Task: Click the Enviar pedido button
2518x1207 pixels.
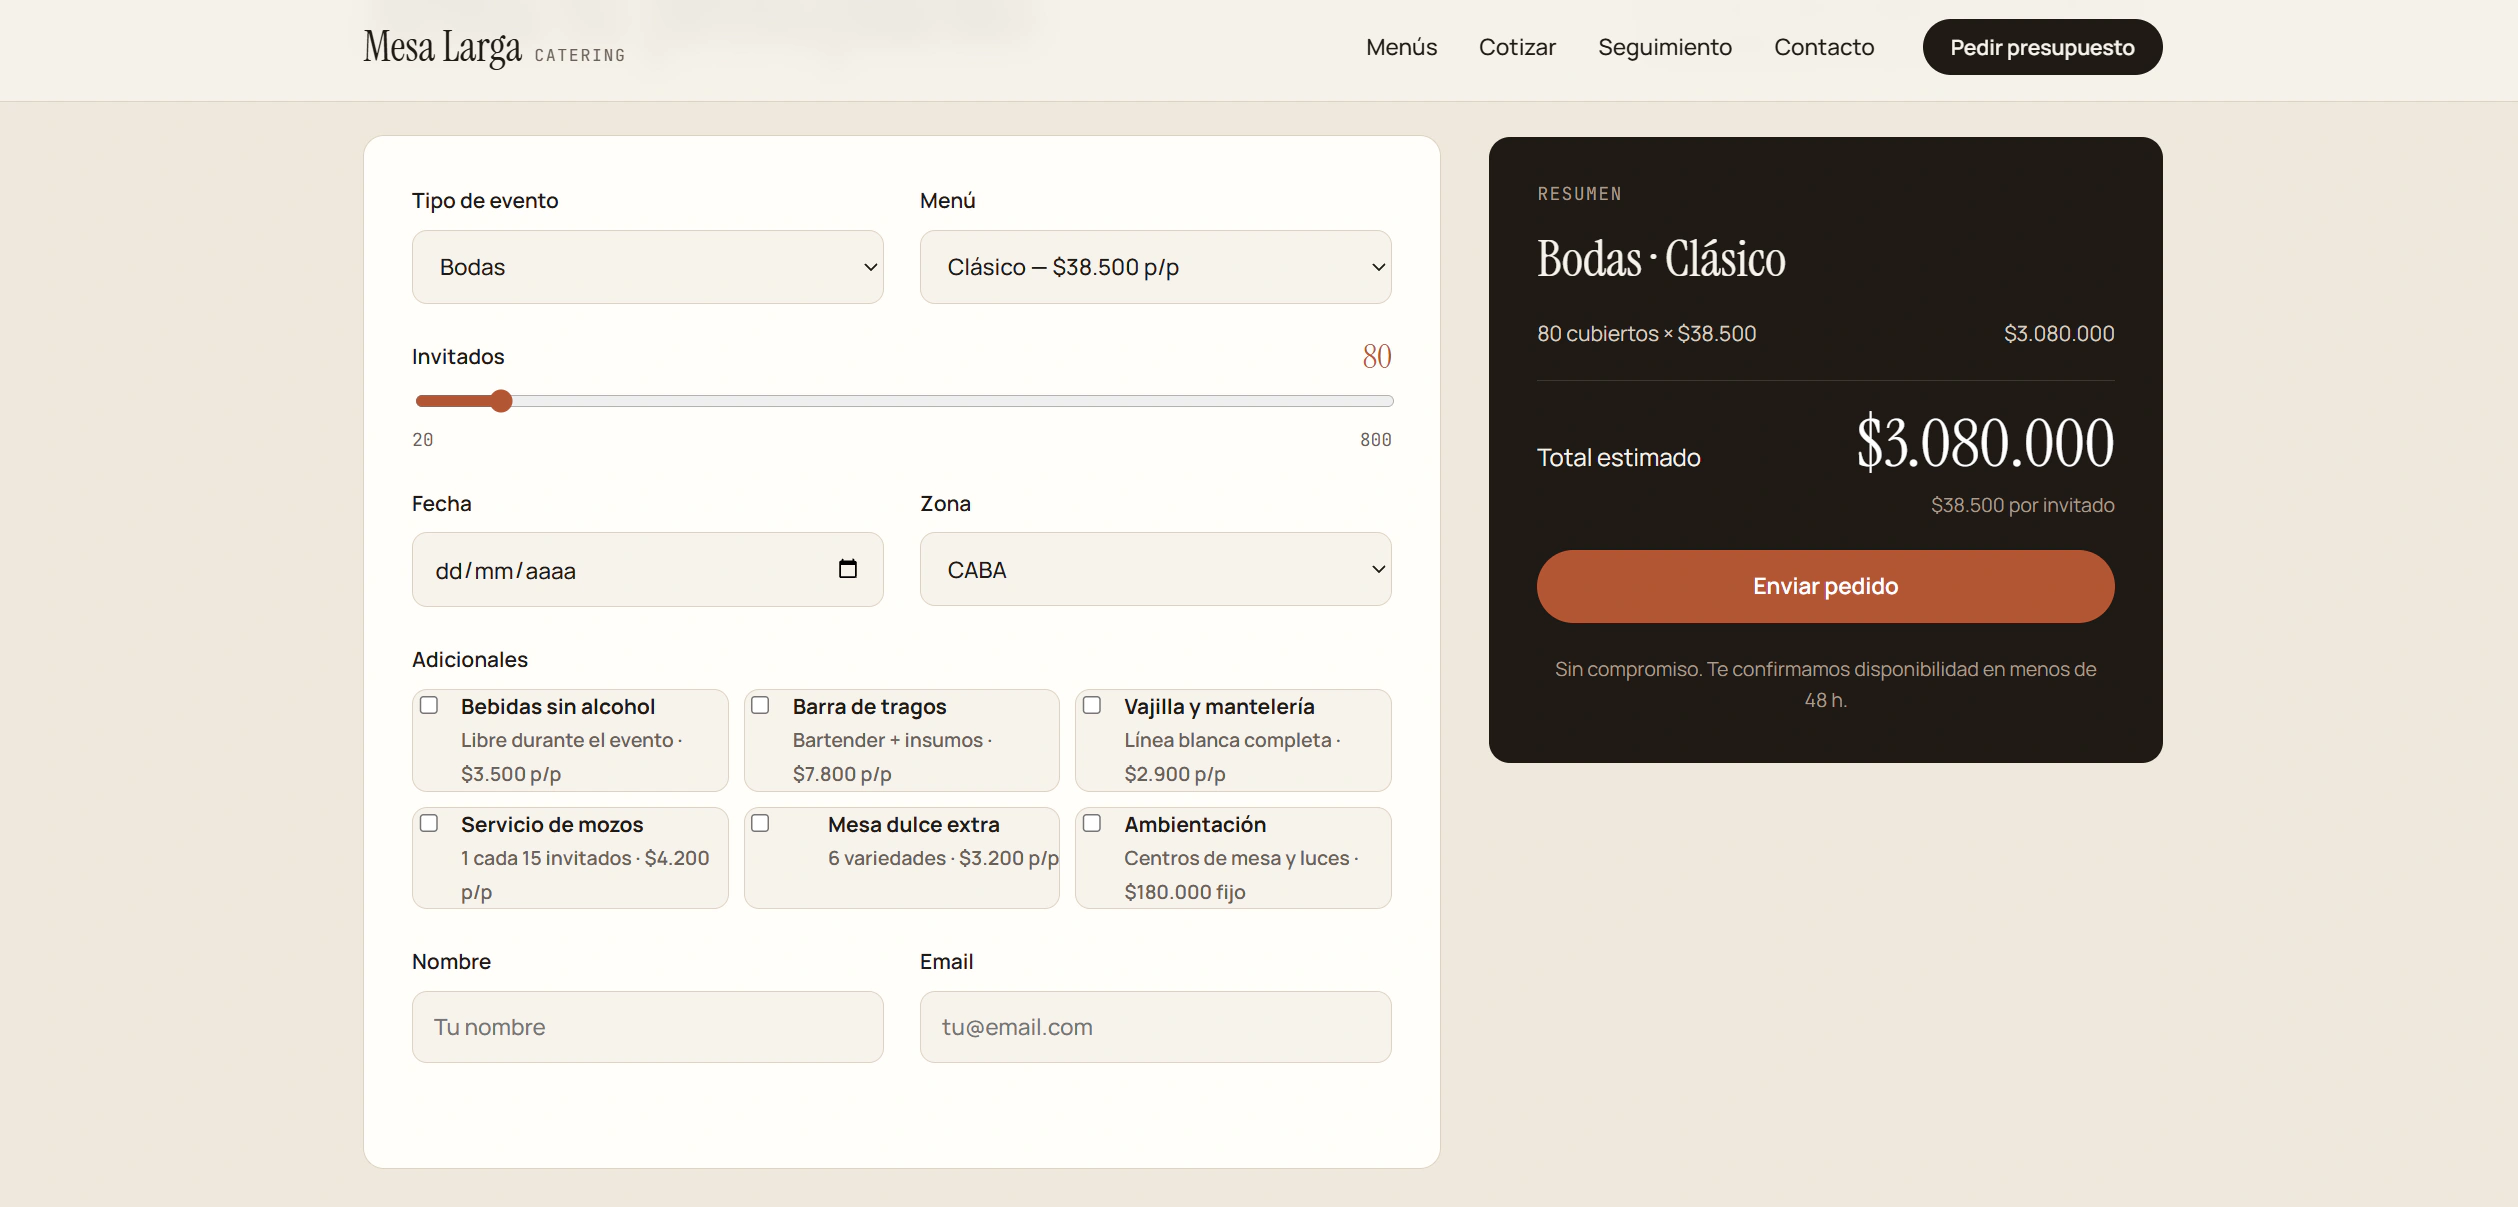Action: tap(1825, 586)
